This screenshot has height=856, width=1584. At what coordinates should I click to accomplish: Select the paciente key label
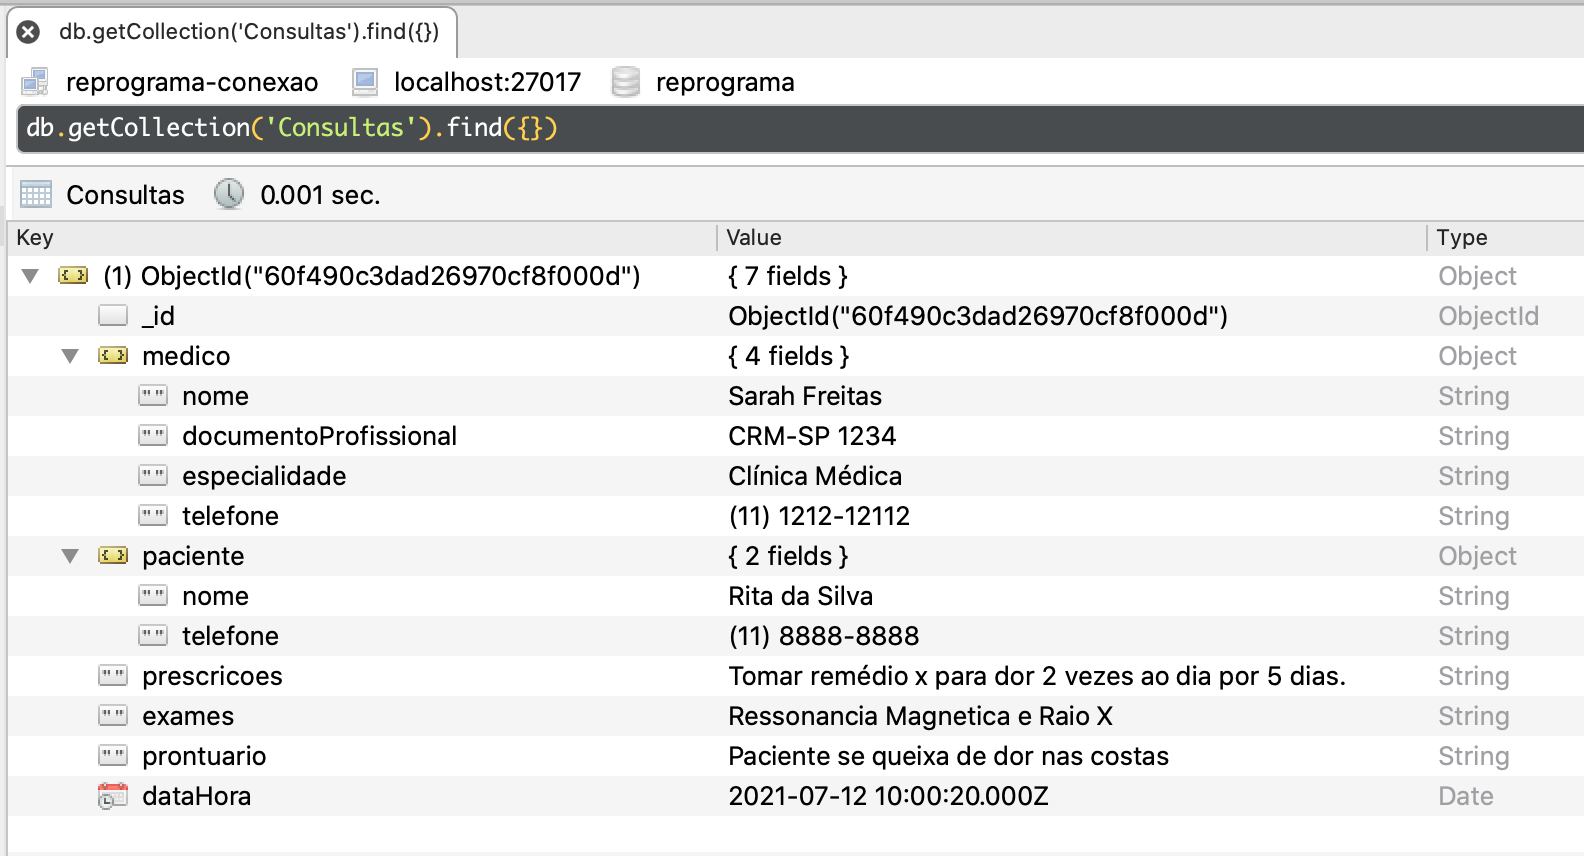[193, 556]
